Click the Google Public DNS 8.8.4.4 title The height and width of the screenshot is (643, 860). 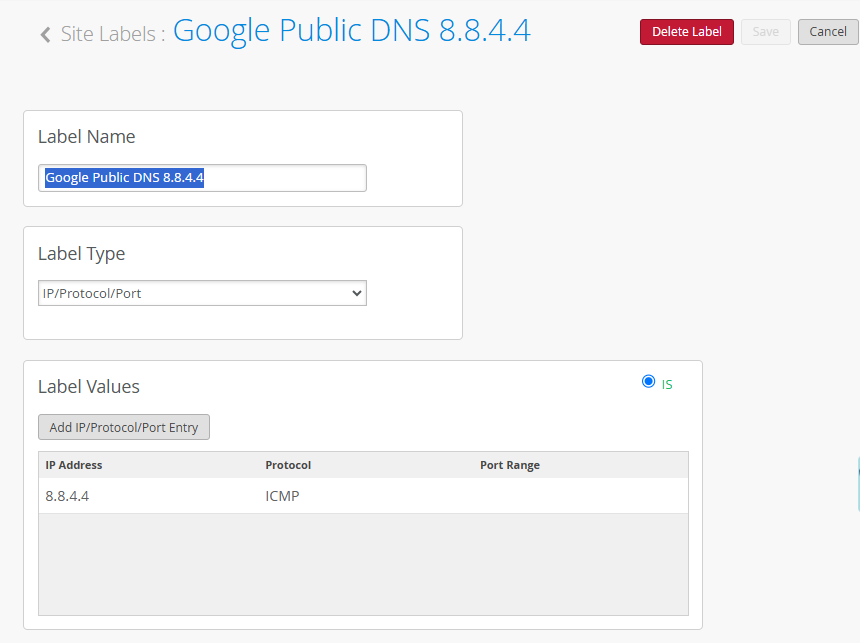click(x=352, y=31)
